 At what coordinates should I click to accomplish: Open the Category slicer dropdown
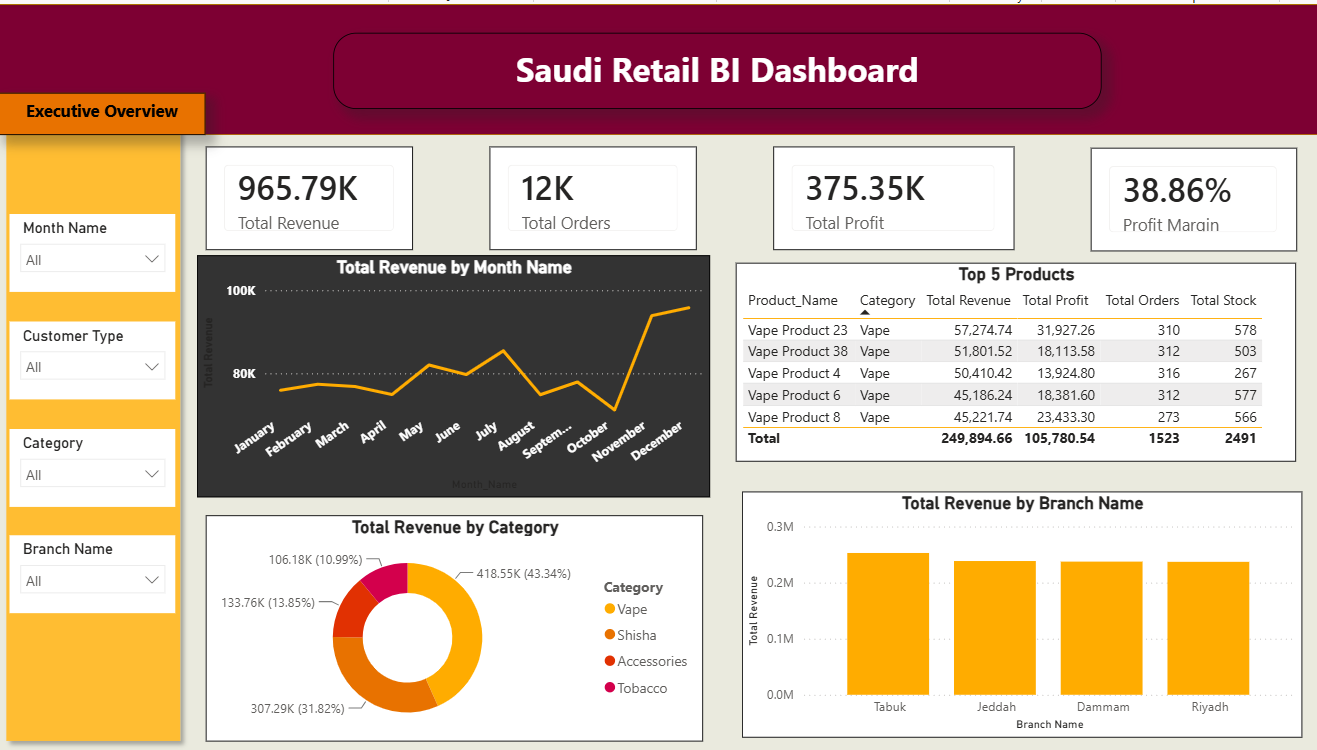tap(93, 474)
